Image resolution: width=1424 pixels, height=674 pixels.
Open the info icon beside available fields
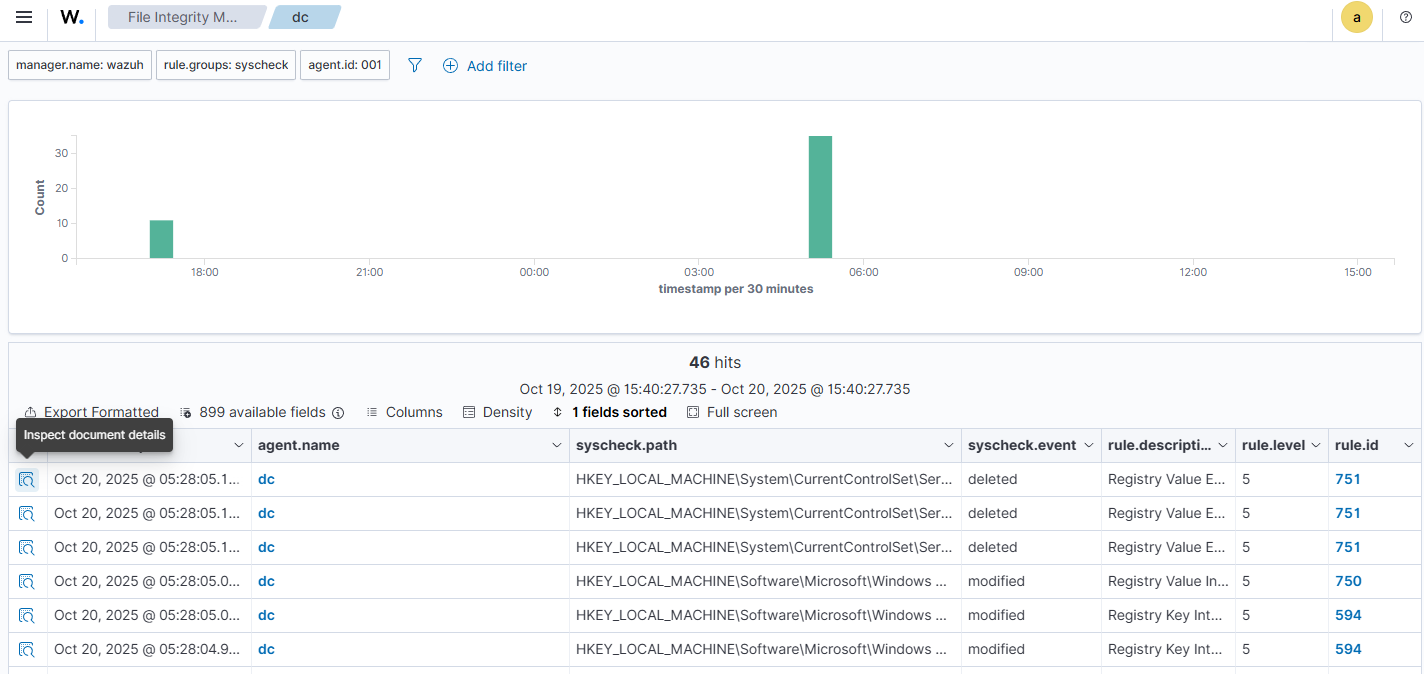338,413
